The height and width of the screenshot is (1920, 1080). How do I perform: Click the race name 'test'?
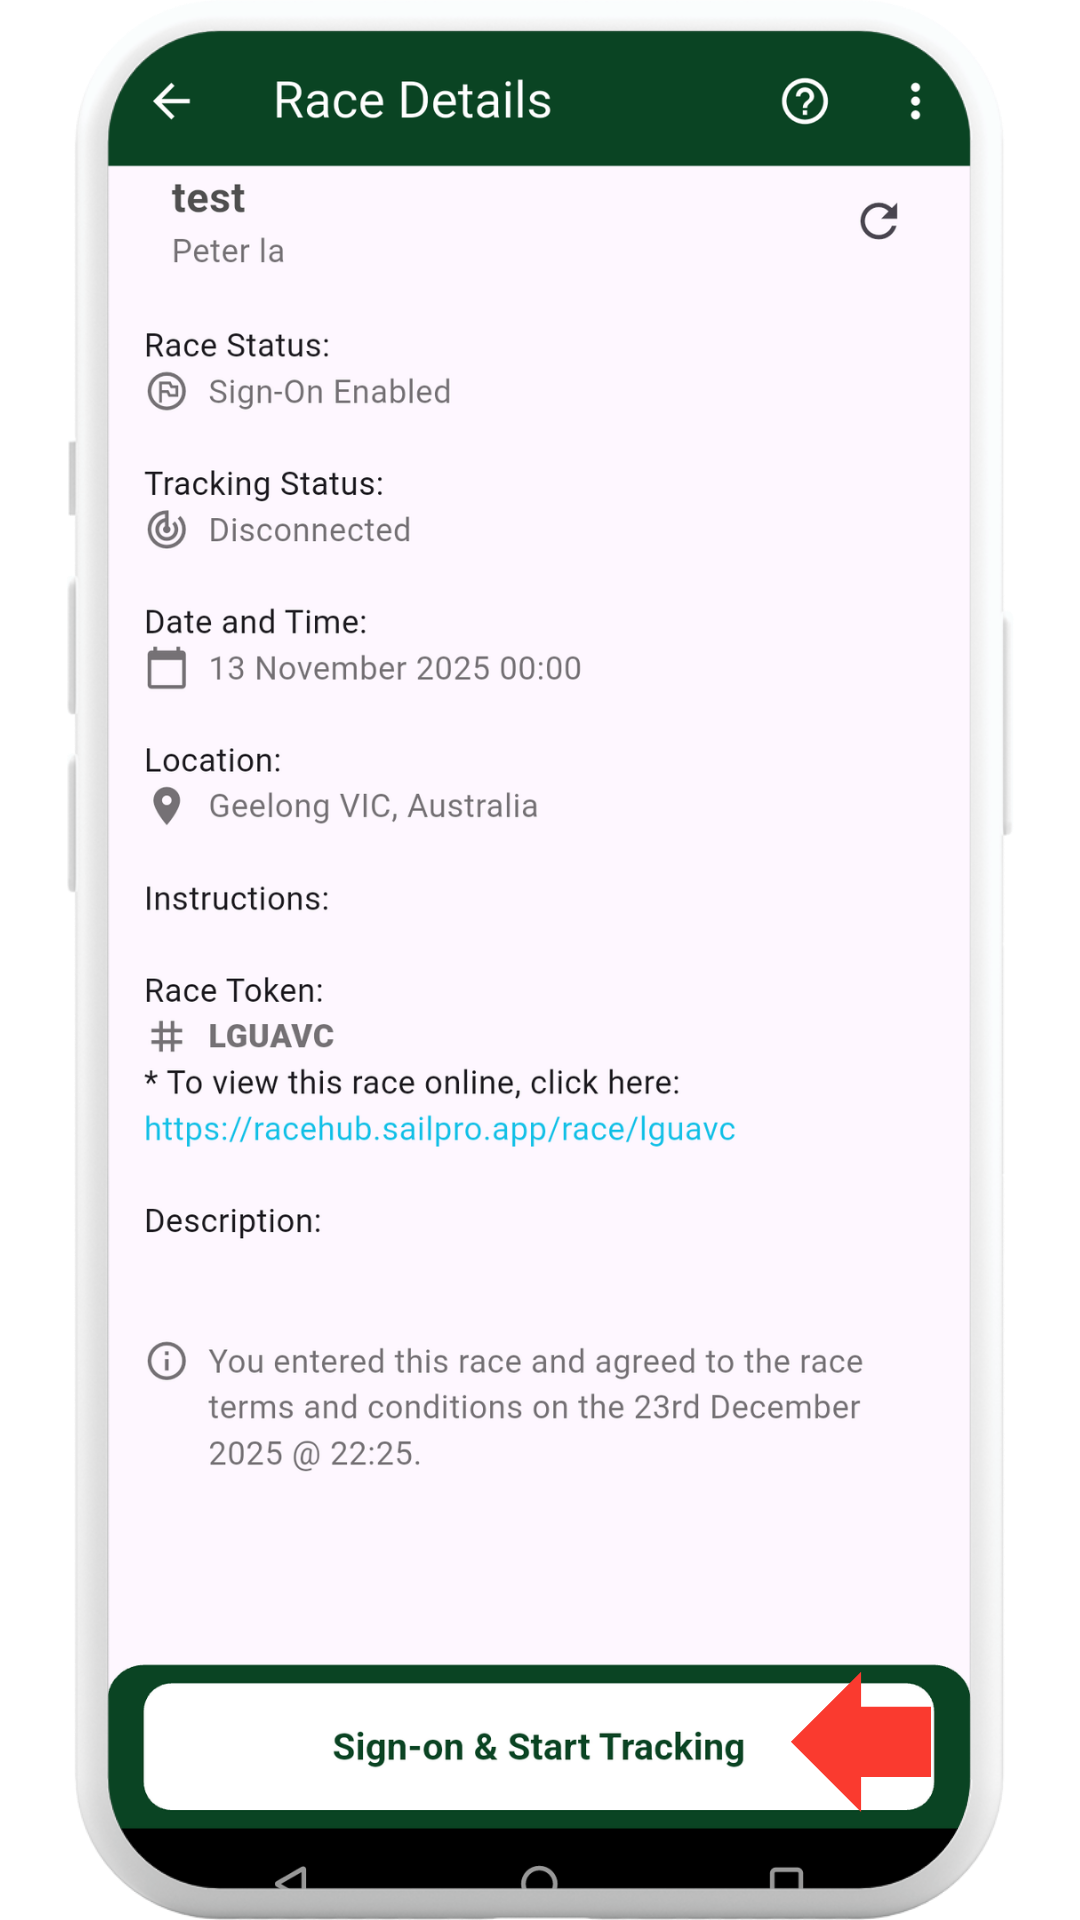click(x=208, y=199)
